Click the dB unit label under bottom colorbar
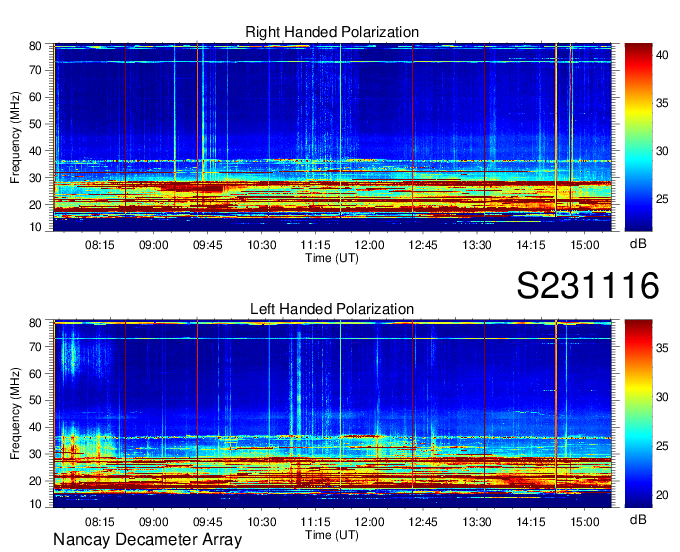This screenshot has height=552, width=680. coord(638,519)
